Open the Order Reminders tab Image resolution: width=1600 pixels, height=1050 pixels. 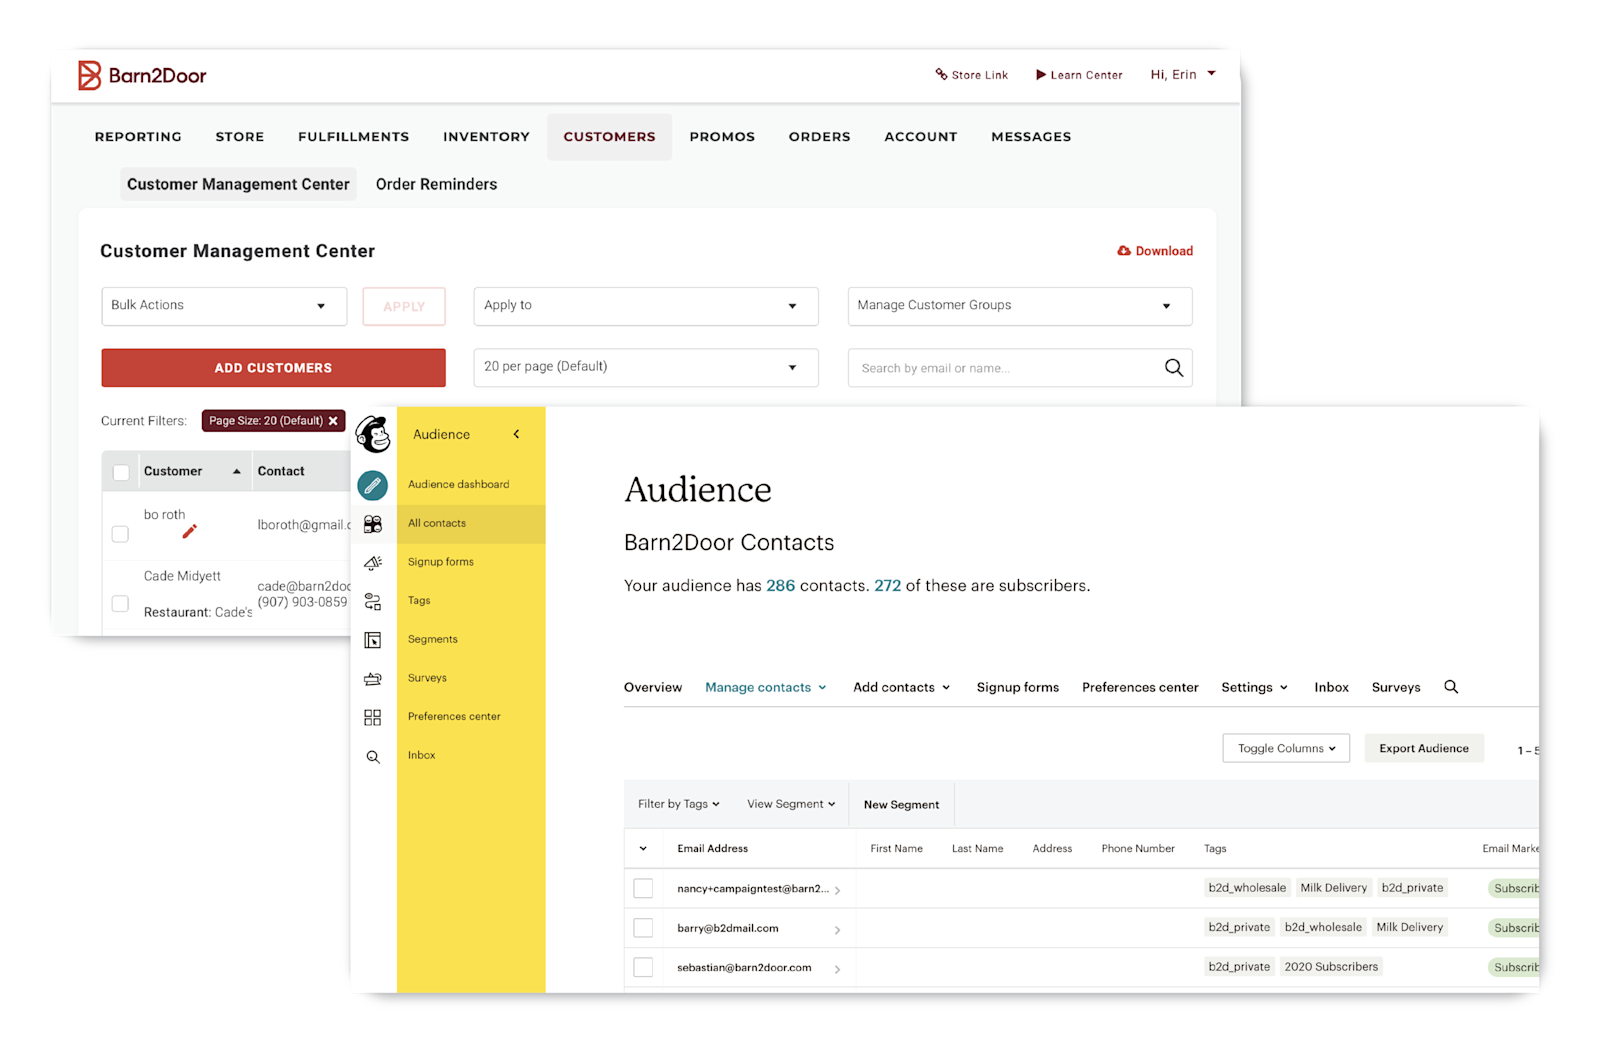click(436, 184)
